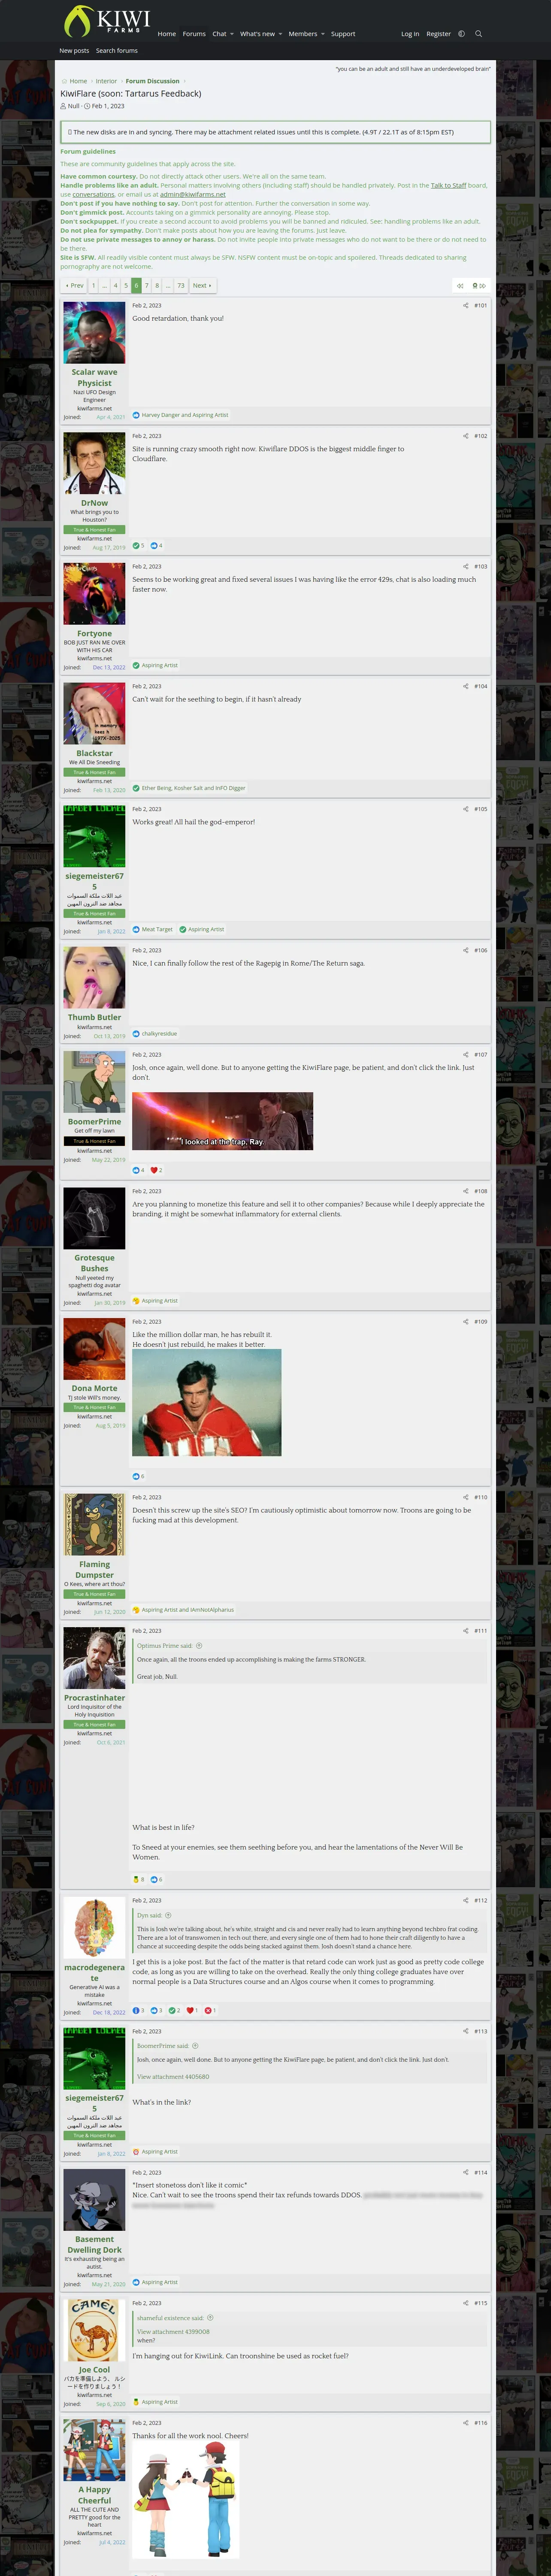Open the What's new menu item

click(x=257, y=34)
